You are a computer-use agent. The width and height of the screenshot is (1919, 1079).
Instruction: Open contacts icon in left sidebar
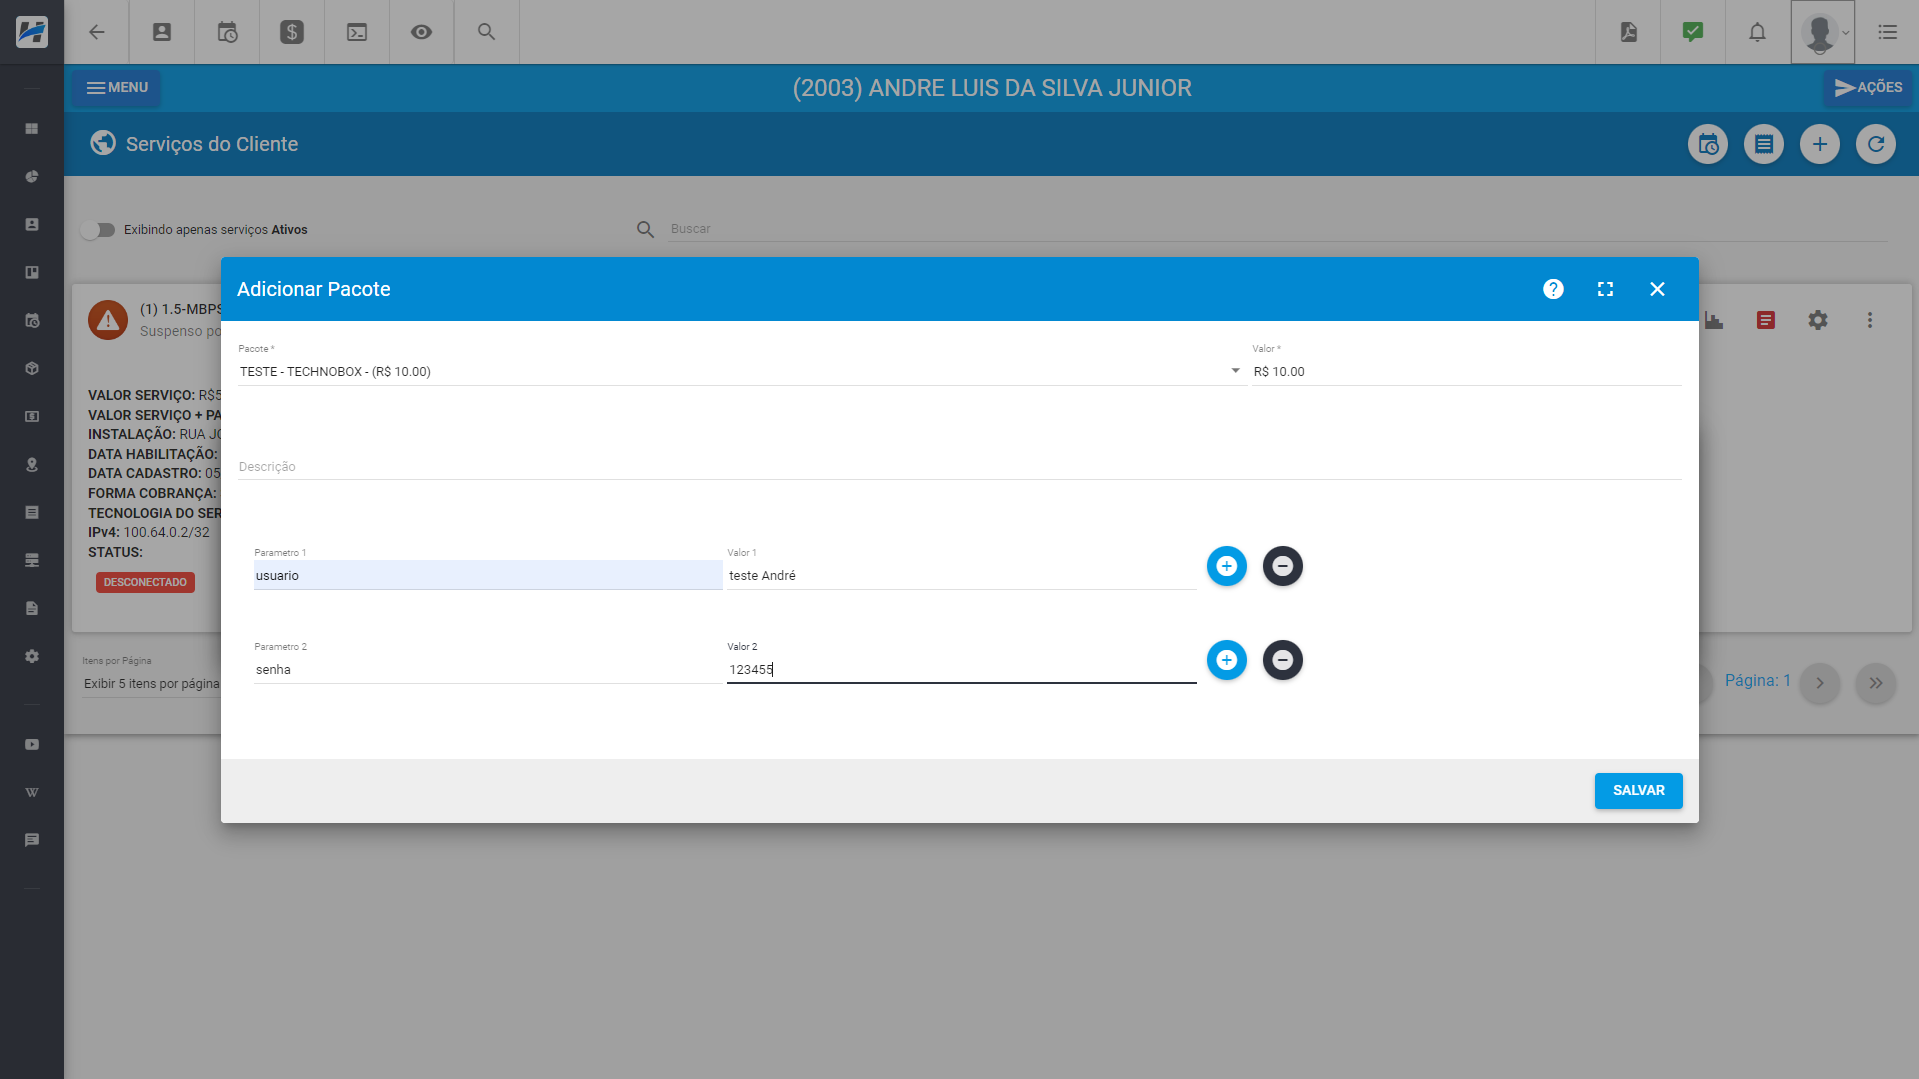point(32,225)
